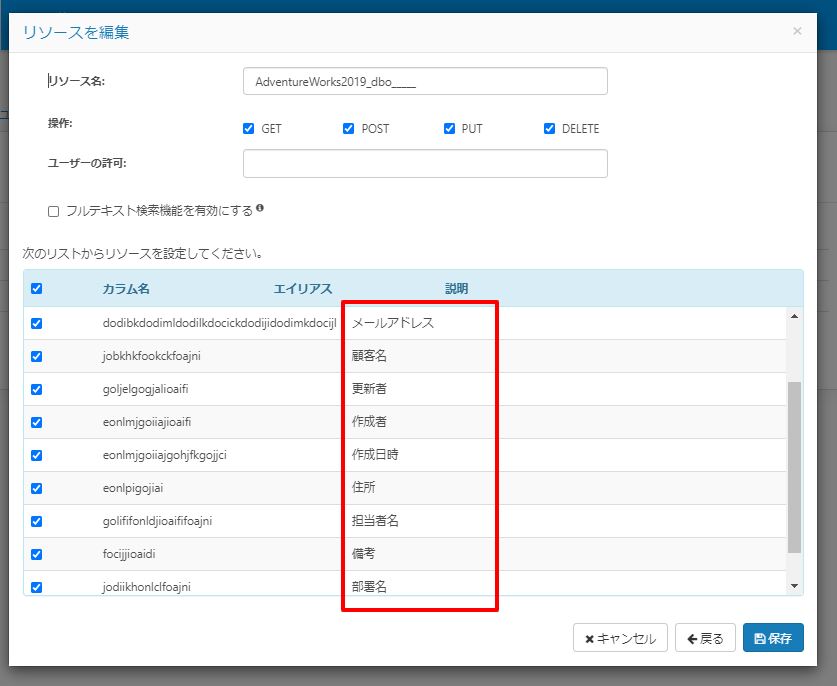The width and height of the screenshot is (837, 686).
Task: Click the 更新者 description cell
Action: (x=369, y=389)
